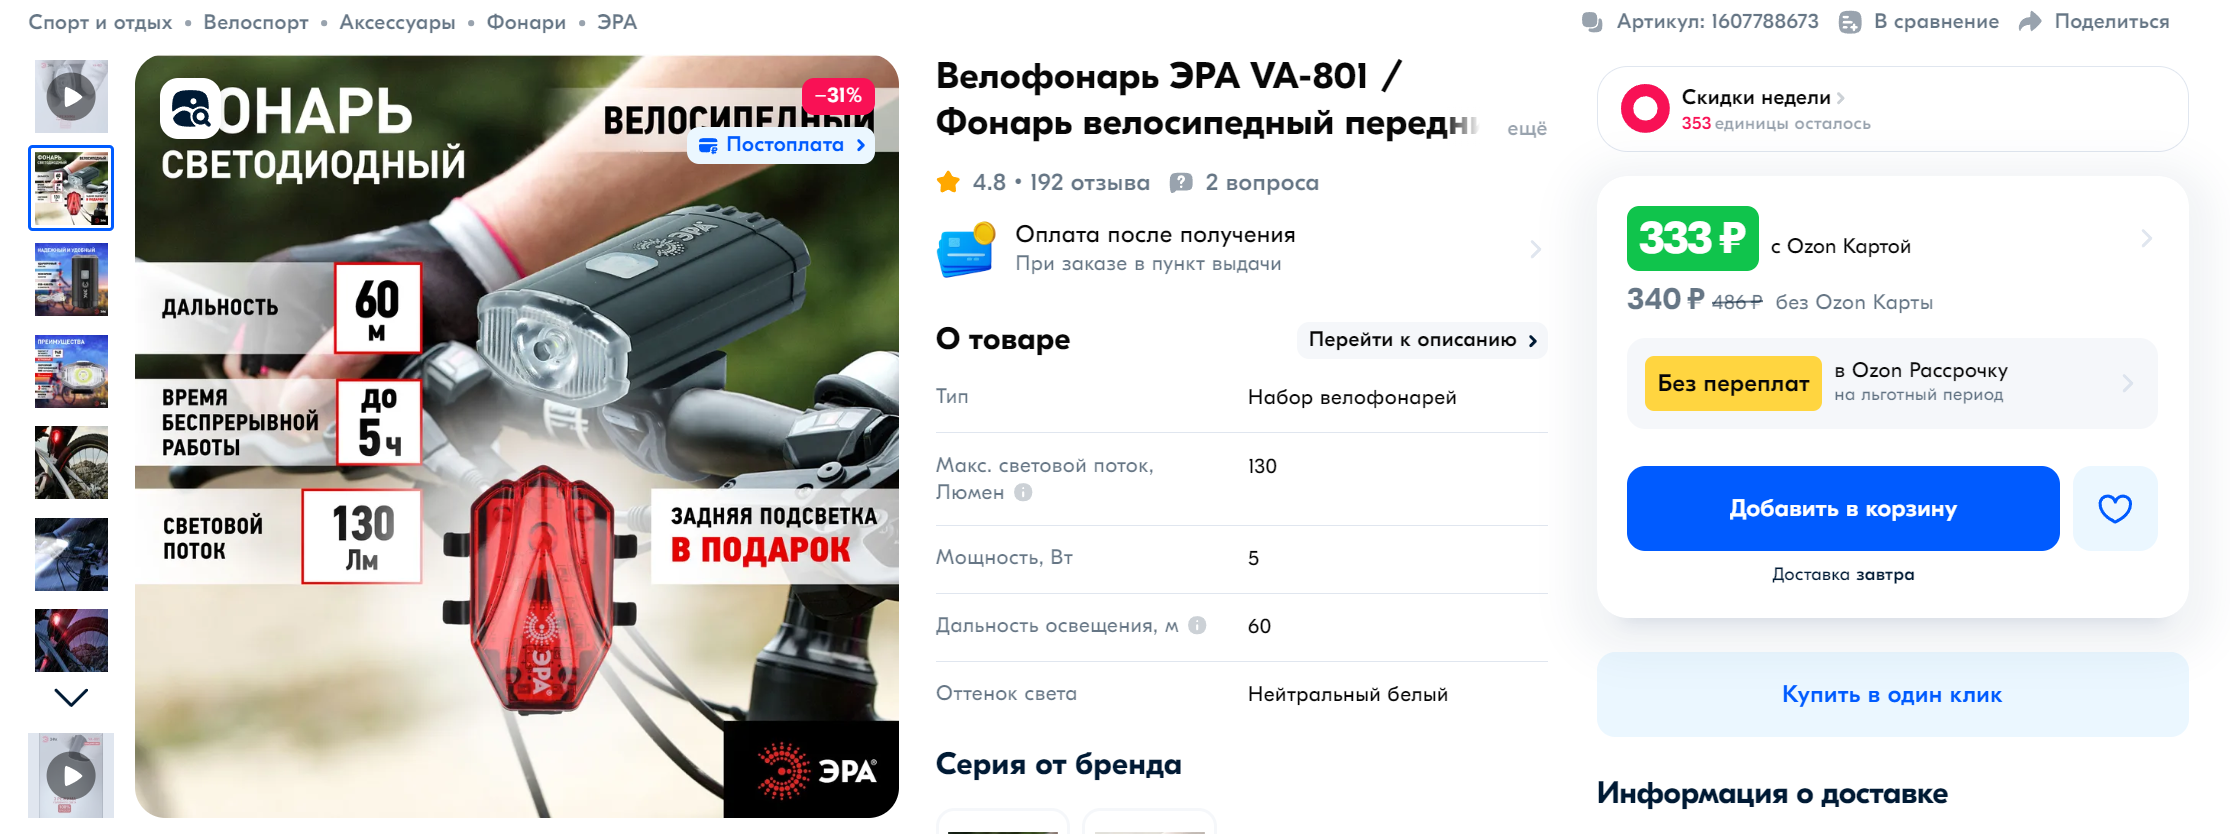Expand Оплата после получения info chevron
2230x834 pixels.
click(1535, 249)
